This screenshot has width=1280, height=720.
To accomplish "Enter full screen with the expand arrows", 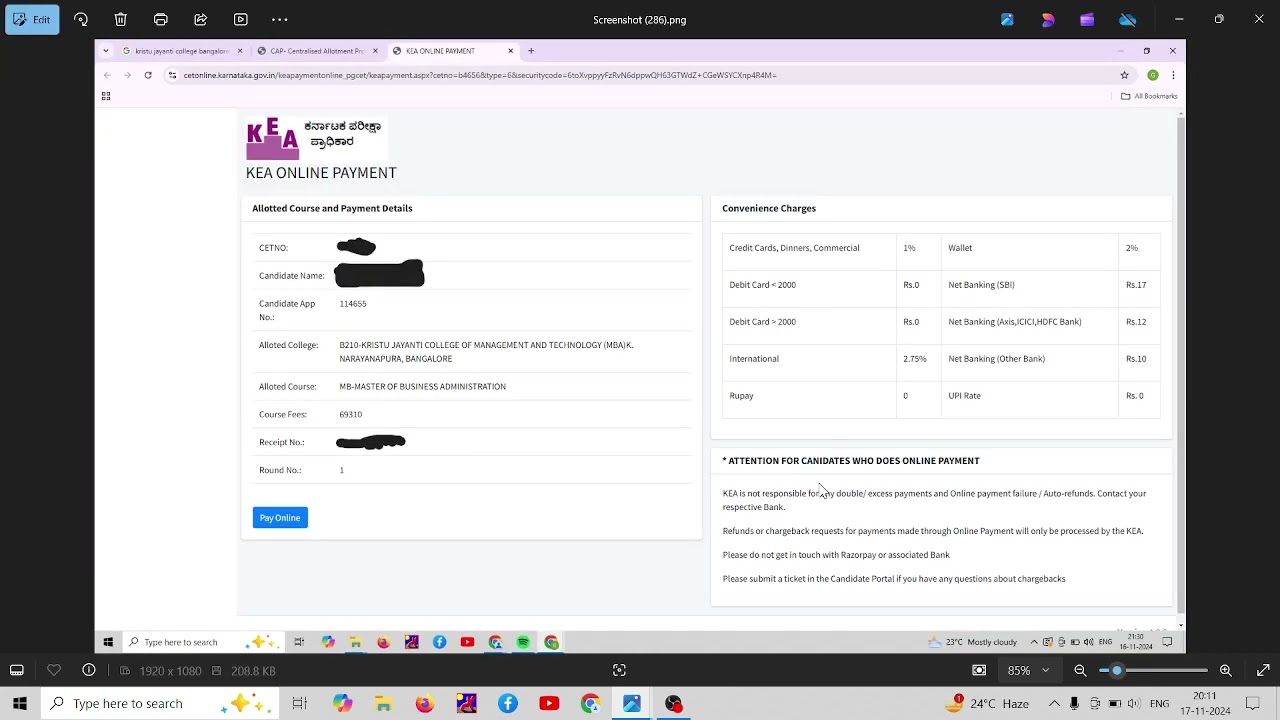I will click(x=1263, y=670).
